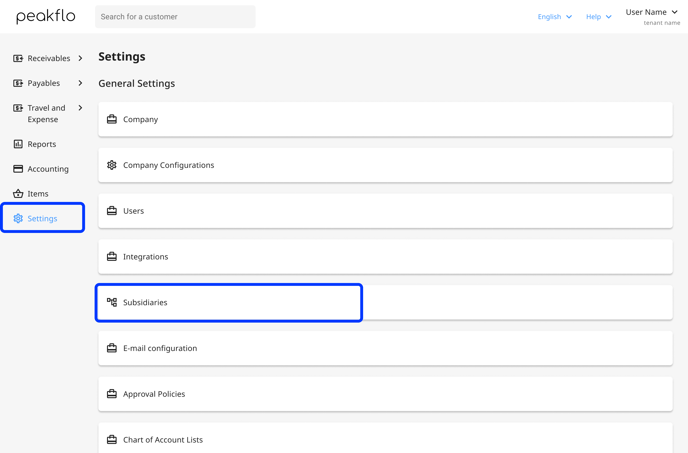Click the Settings gear icon in sidebar
The height and width of the screenshot is (453, 688).
(18, 218)
